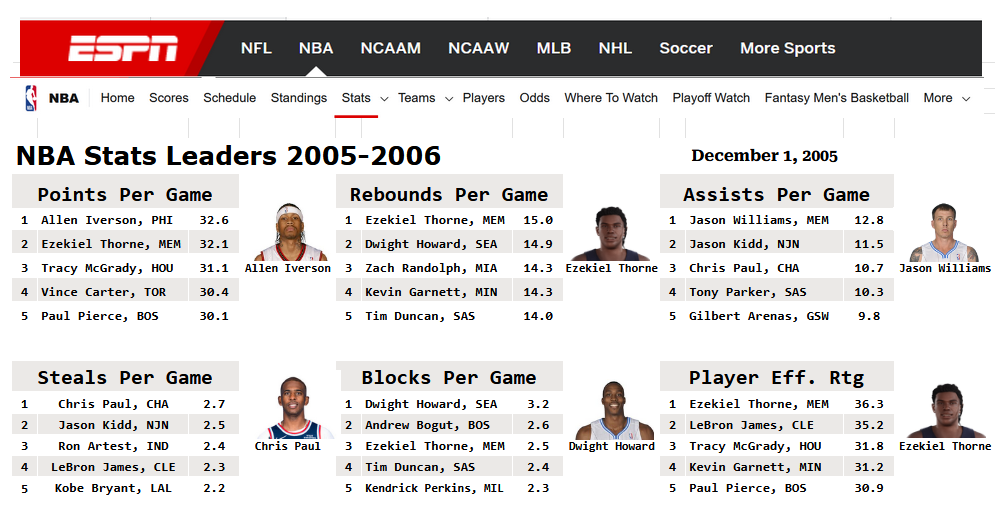Select Zach Randolph, MIA row
This screenshot has height=505, width=1003.
click(x=450, y=268)
